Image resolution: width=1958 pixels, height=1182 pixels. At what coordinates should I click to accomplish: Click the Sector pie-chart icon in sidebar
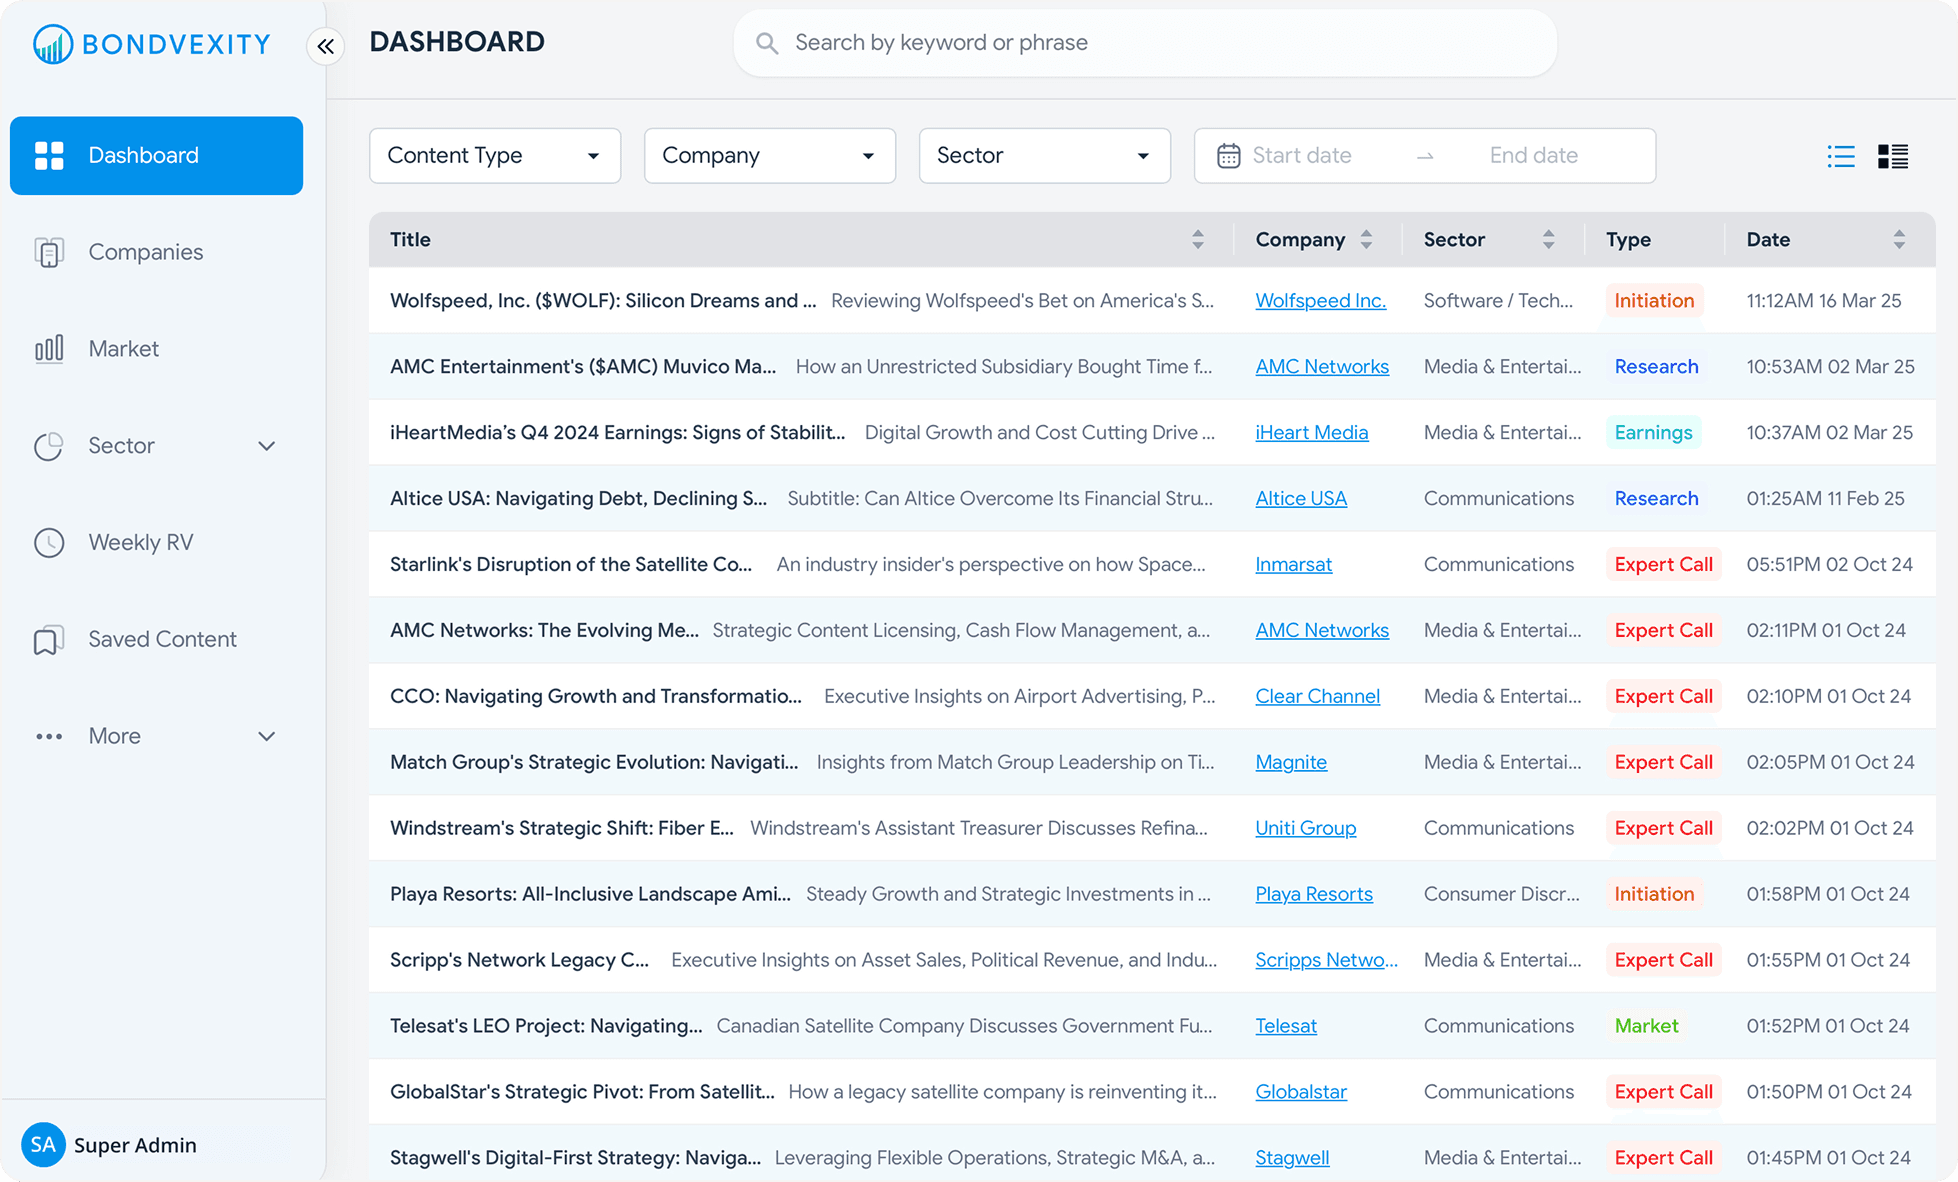click(49, 445)
